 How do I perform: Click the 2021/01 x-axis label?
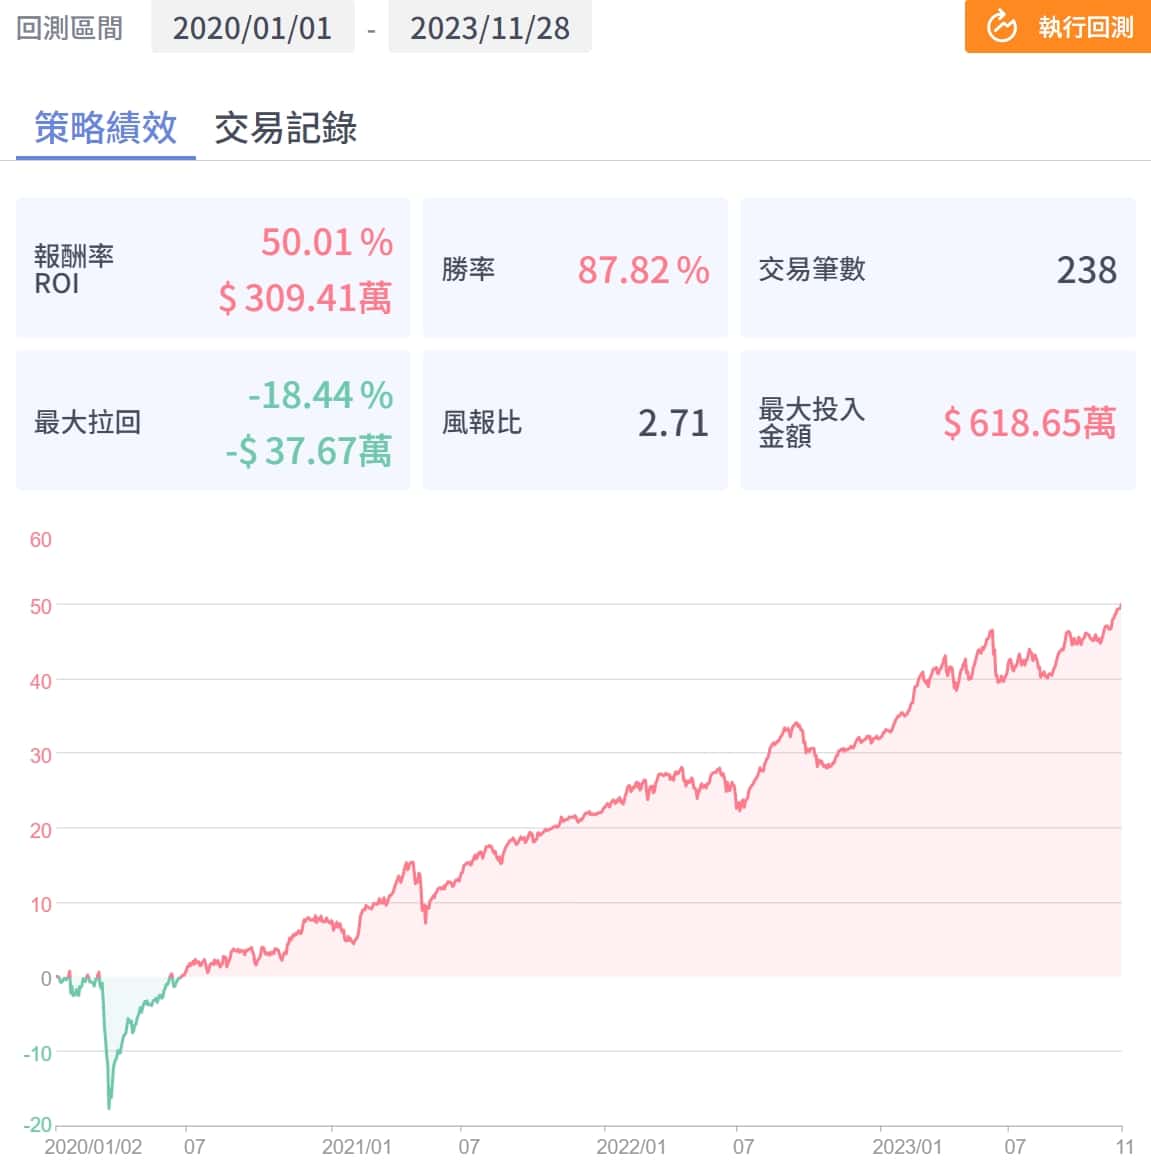(357, 1146)
